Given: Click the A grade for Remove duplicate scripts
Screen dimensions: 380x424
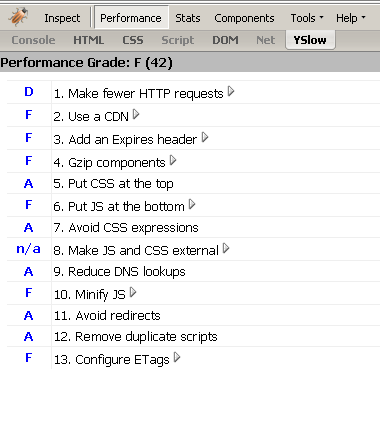Looking at the screenshot, I should click(x=29, y=336).
